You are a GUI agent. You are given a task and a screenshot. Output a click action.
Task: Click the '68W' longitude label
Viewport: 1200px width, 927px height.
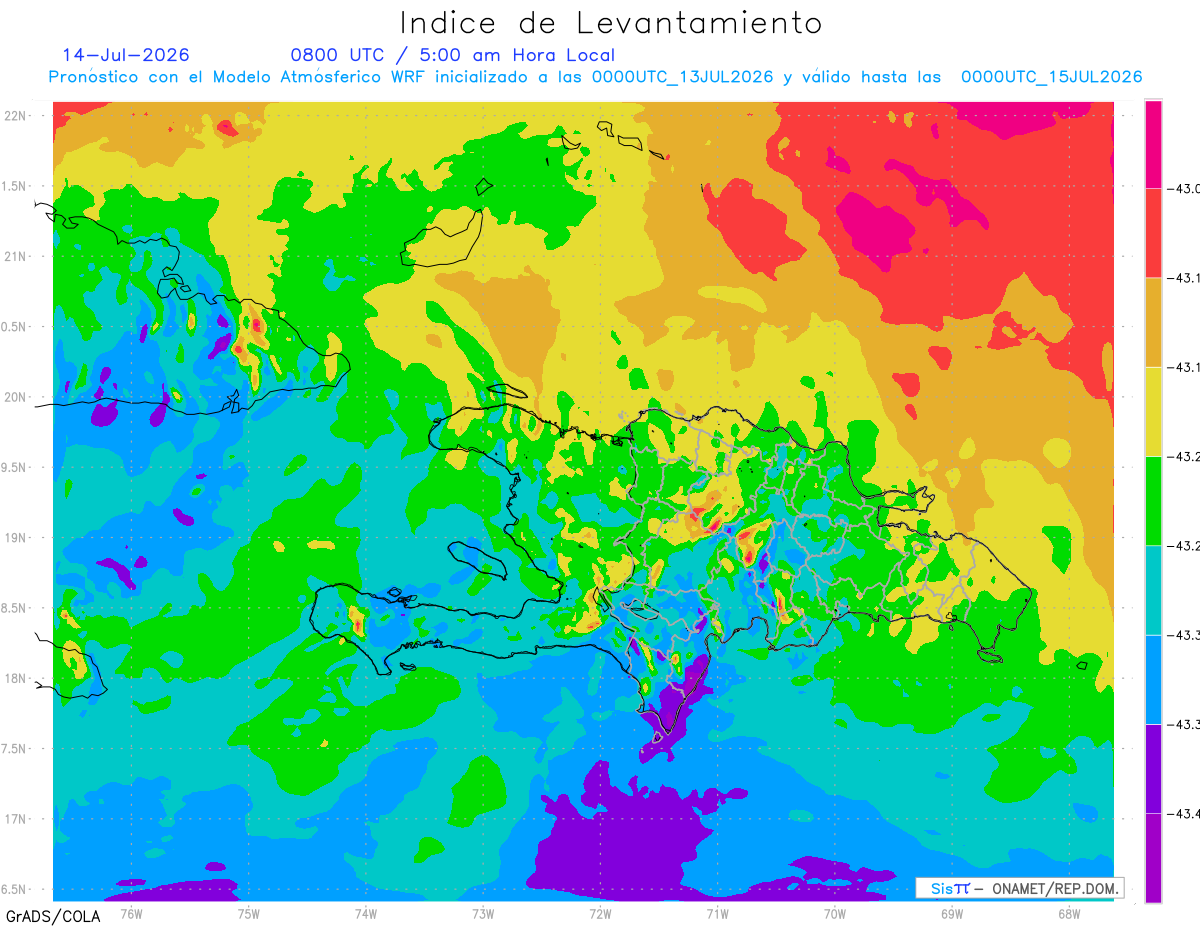point(1068,913)
